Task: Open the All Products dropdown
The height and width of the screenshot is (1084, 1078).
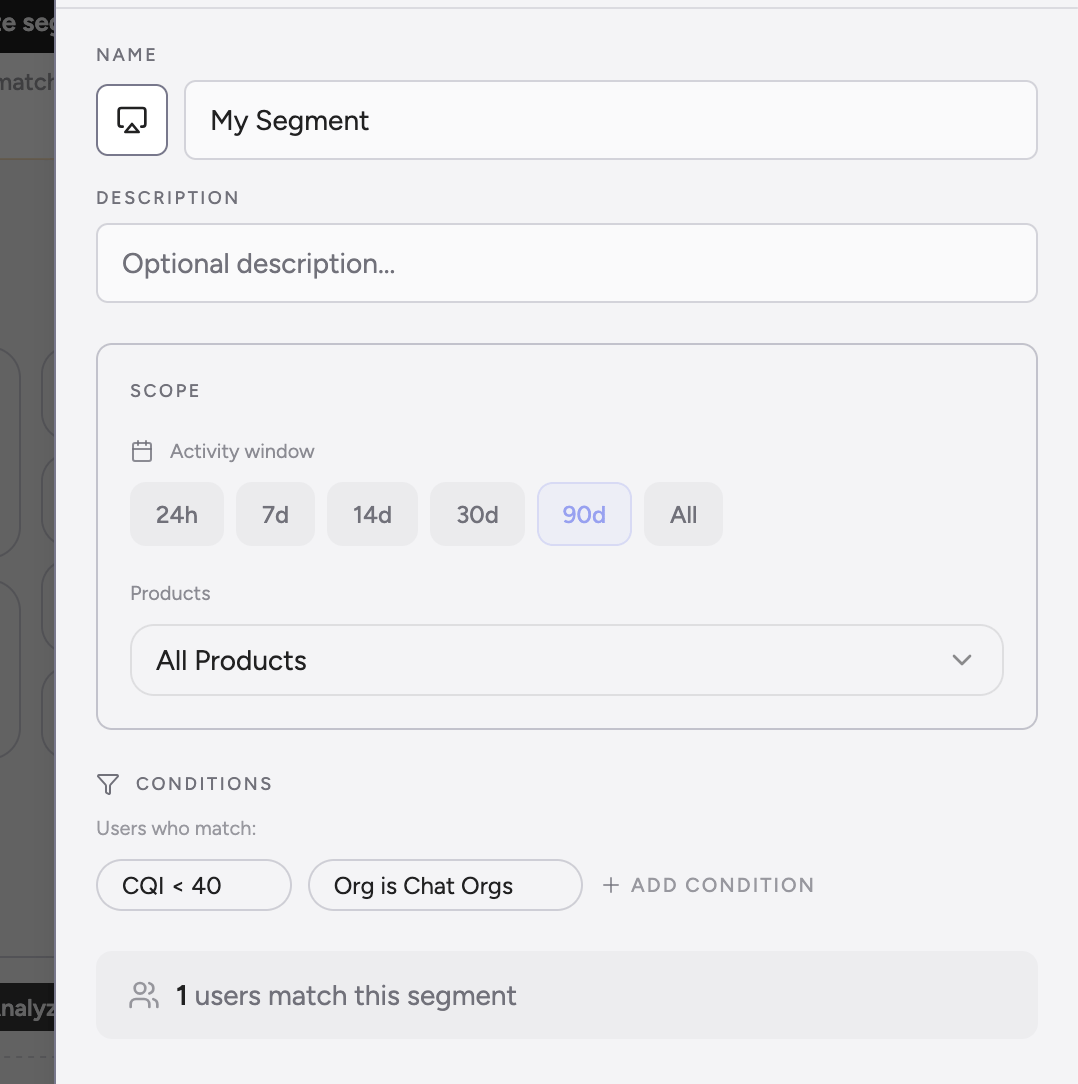Action: 566,660
